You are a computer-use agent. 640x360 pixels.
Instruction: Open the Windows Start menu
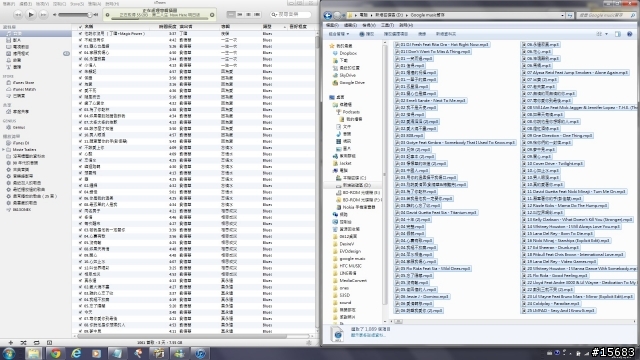[x=9, y=353]
